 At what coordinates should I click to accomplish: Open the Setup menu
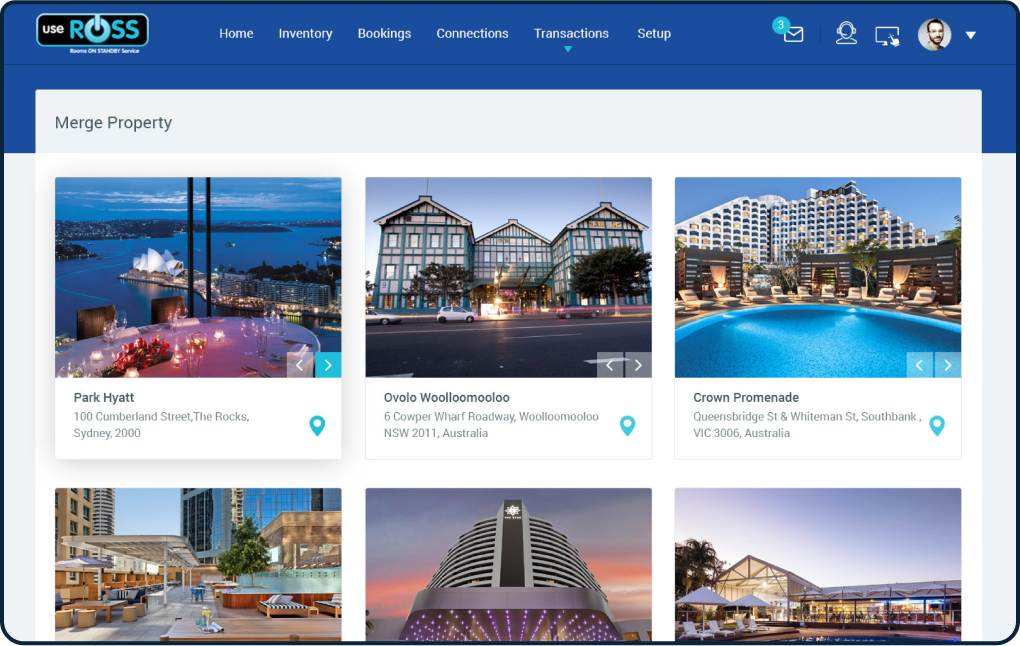[654, 33]
